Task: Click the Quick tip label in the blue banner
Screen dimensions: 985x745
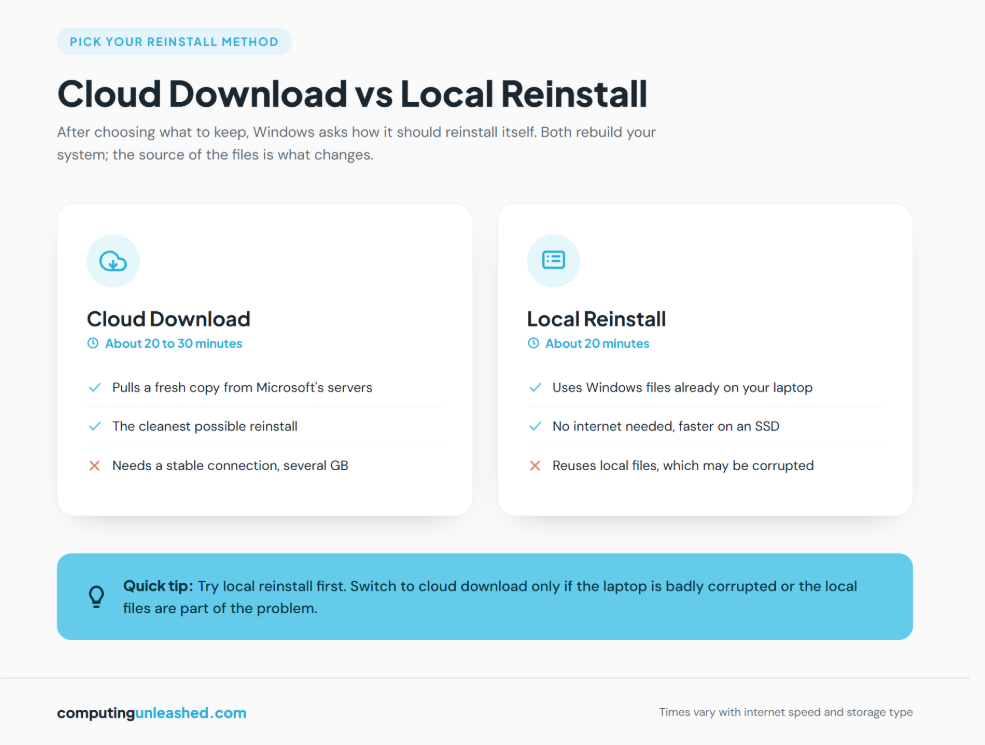Action: coord(158,586)
